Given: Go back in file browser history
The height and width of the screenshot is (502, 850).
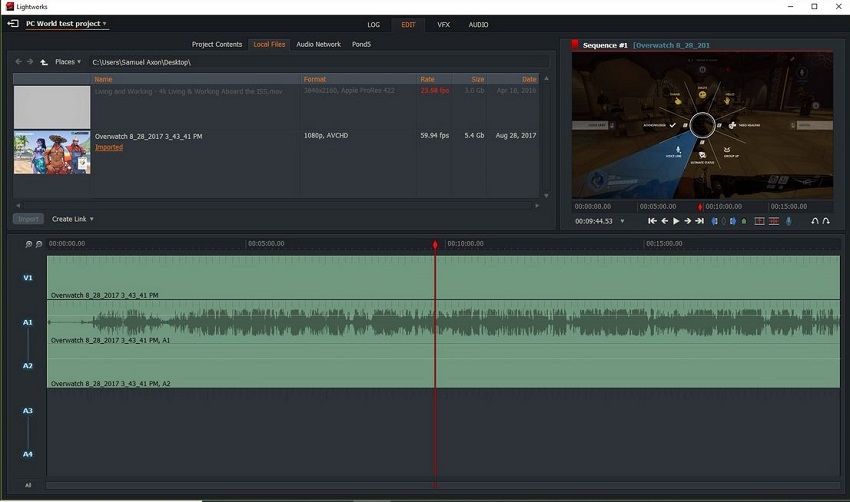Looking at the screenshot, I should 18,62.
